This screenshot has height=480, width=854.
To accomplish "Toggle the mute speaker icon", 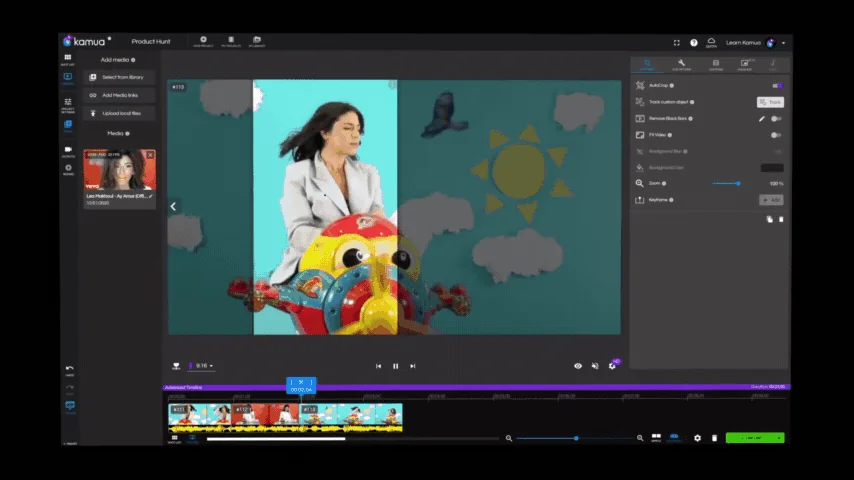I will point(595,366).
